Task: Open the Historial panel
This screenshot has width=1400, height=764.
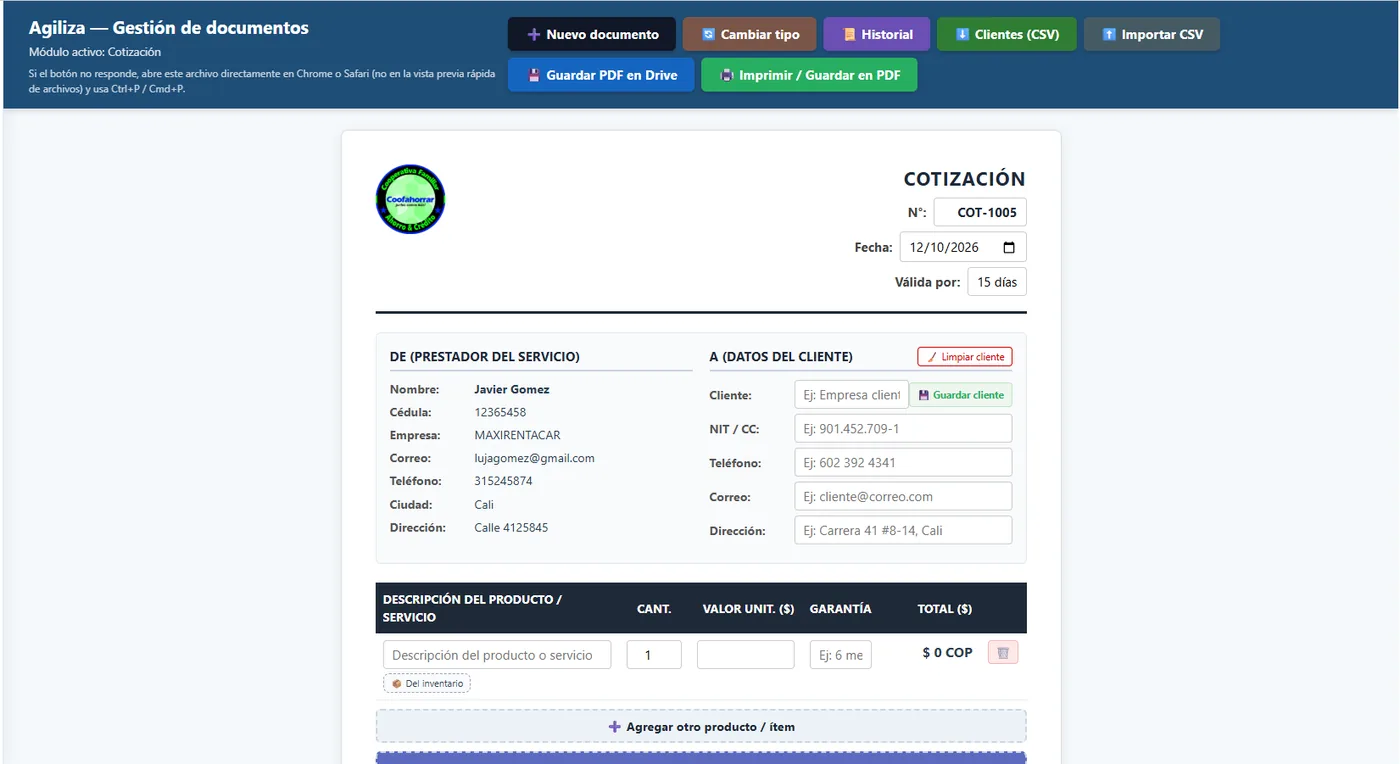Action: coord(877,34)
